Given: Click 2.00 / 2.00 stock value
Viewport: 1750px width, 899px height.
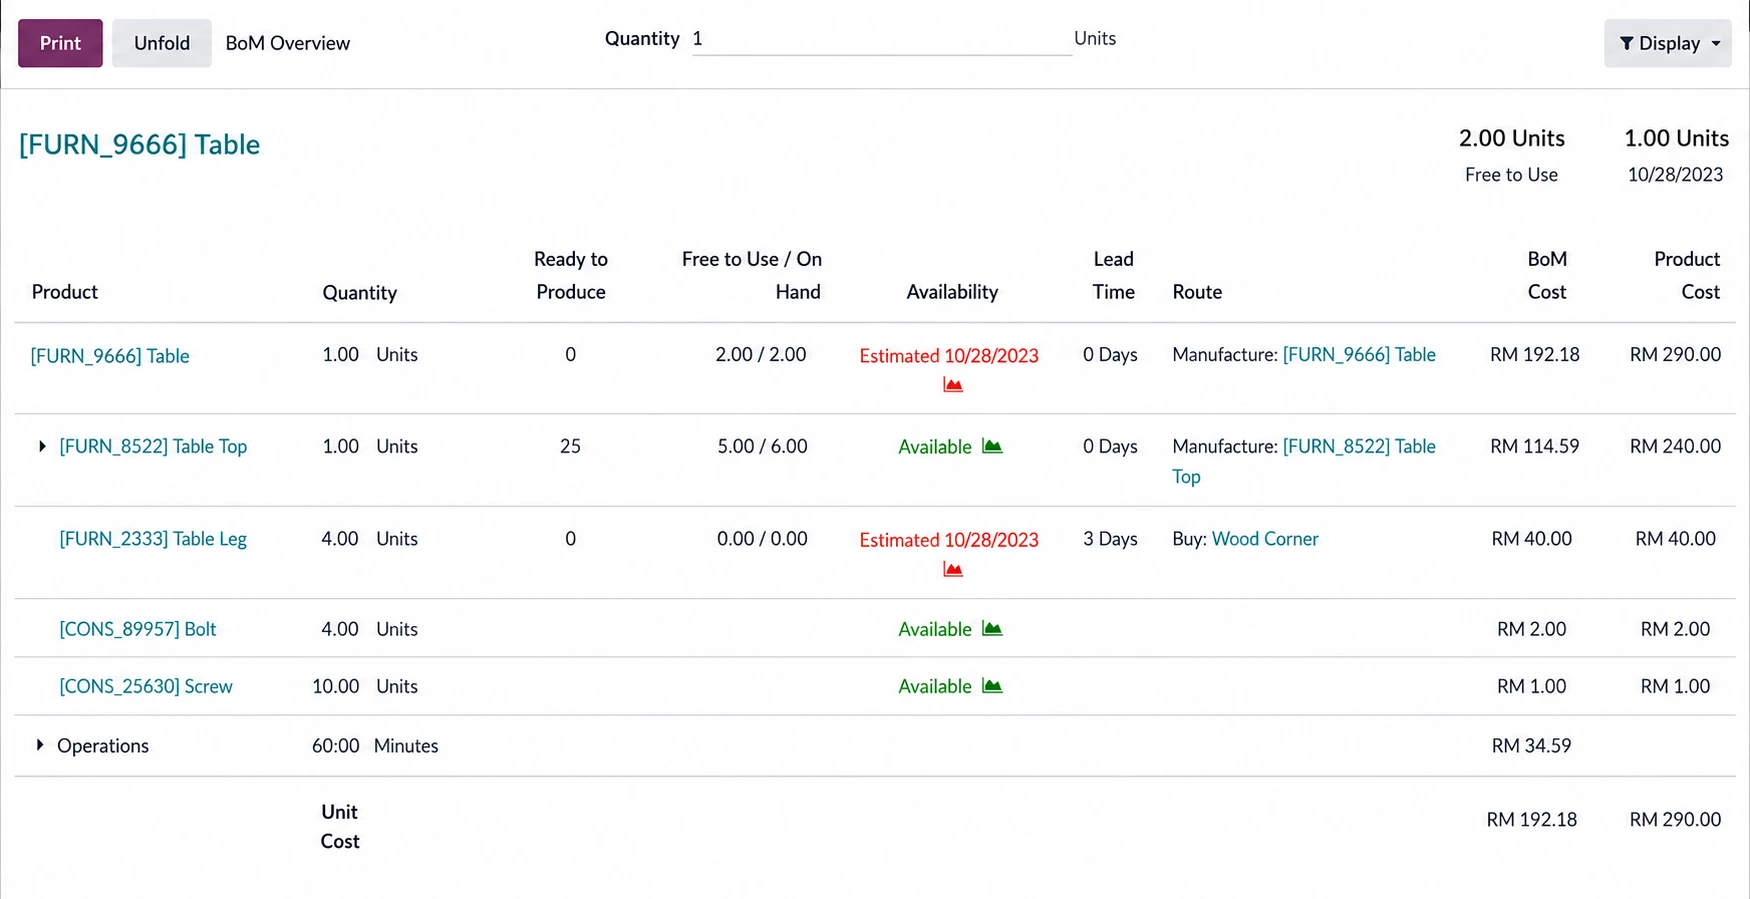Looking at the screenshot, I should 760,355.
